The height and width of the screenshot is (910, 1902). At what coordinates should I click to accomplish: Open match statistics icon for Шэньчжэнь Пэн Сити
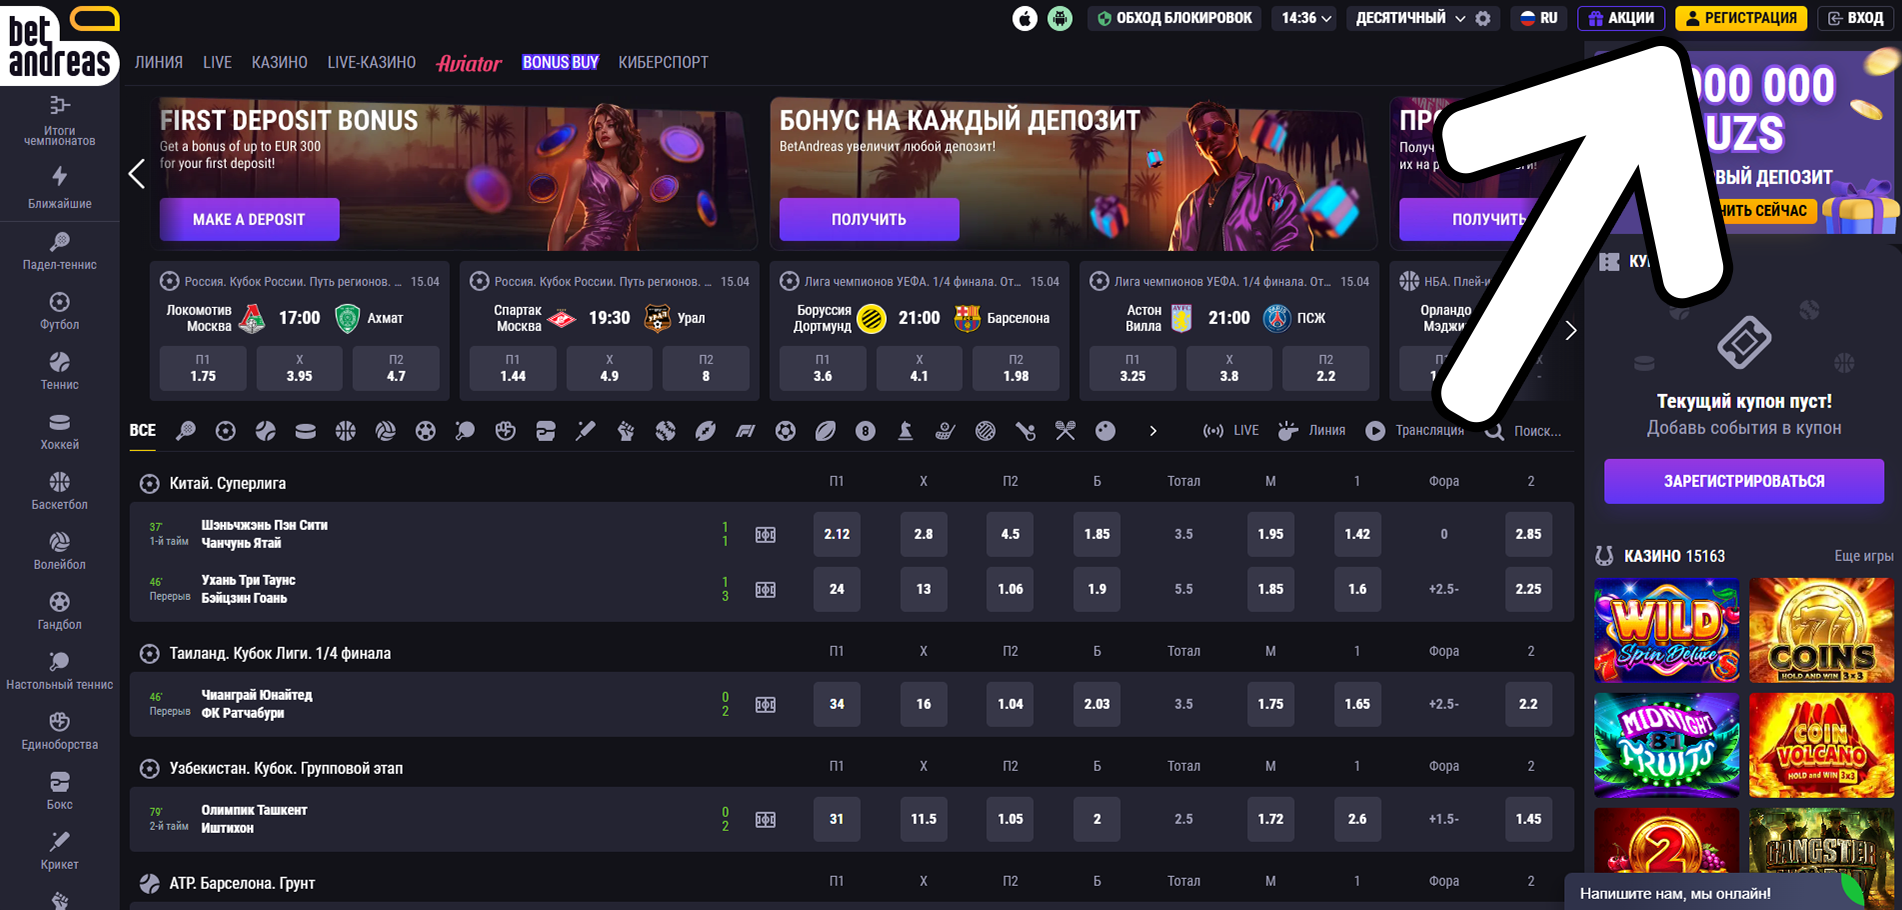click(x=765, y=535)
